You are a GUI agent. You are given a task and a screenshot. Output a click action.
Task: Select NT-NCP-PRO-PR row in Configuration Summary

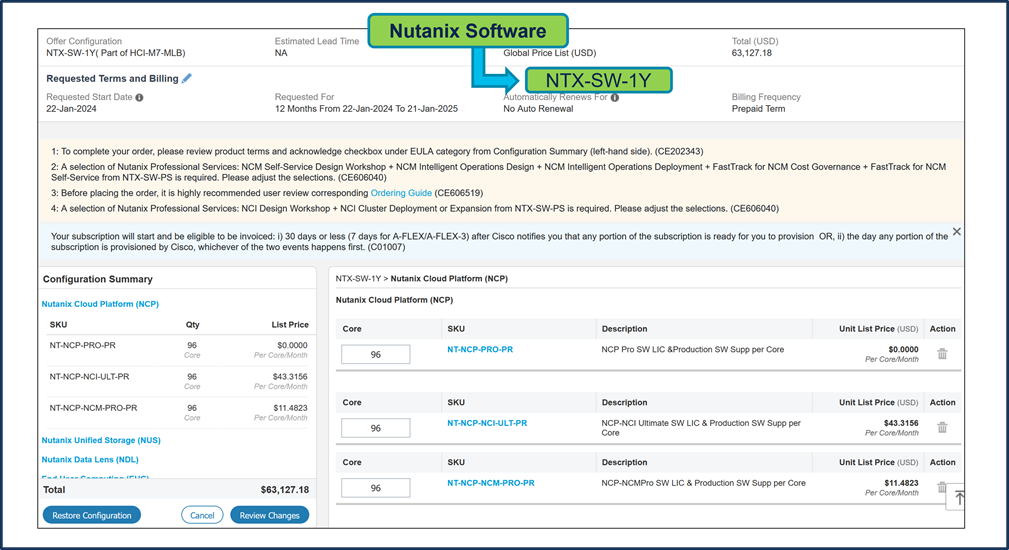pos(178,351)
